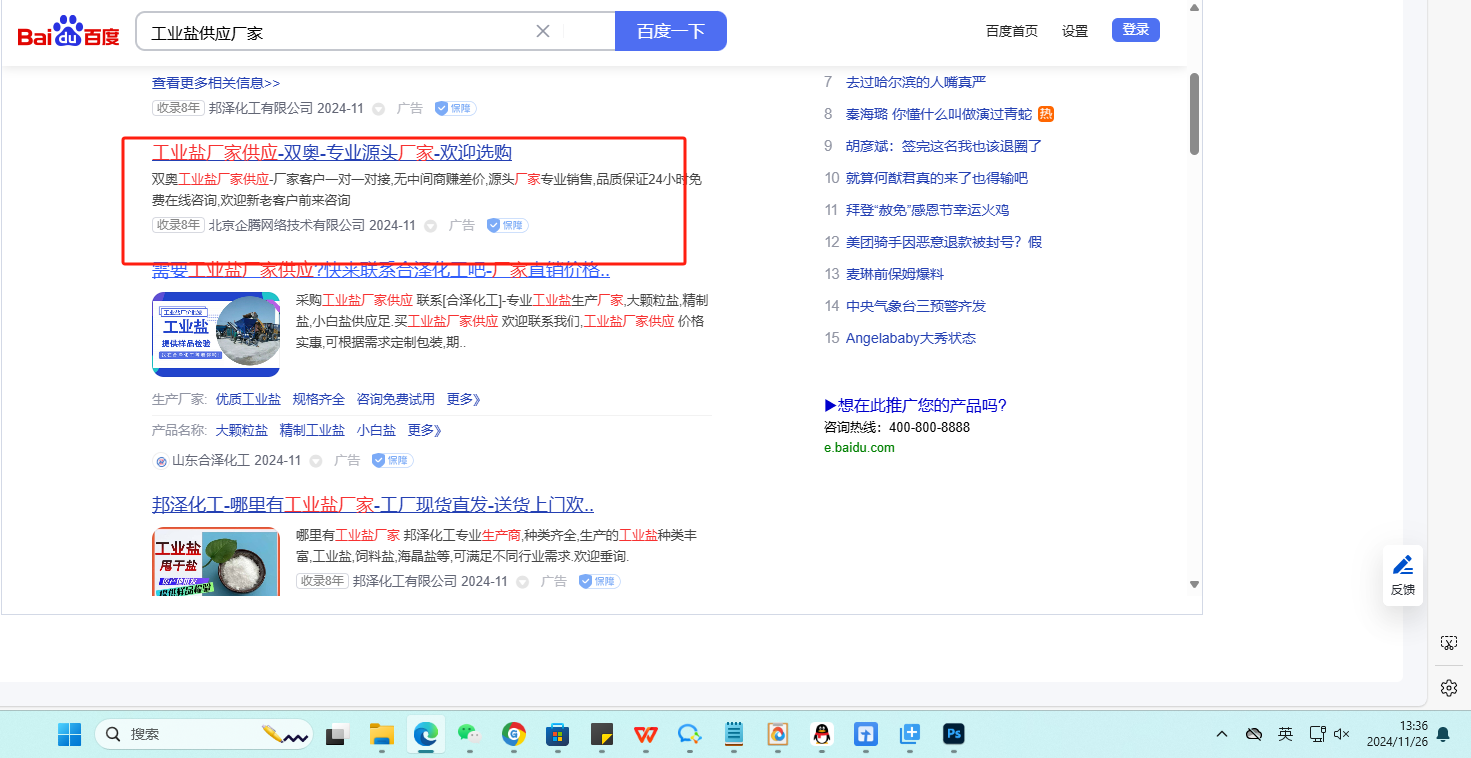Screen dimensions: 1471x758
Task: Click the blue 登录 login button
Action: pos(1135,30)
